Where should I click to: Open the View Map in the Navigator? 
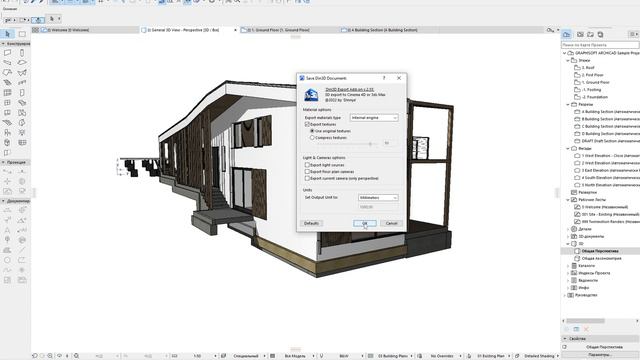(580, 34)
